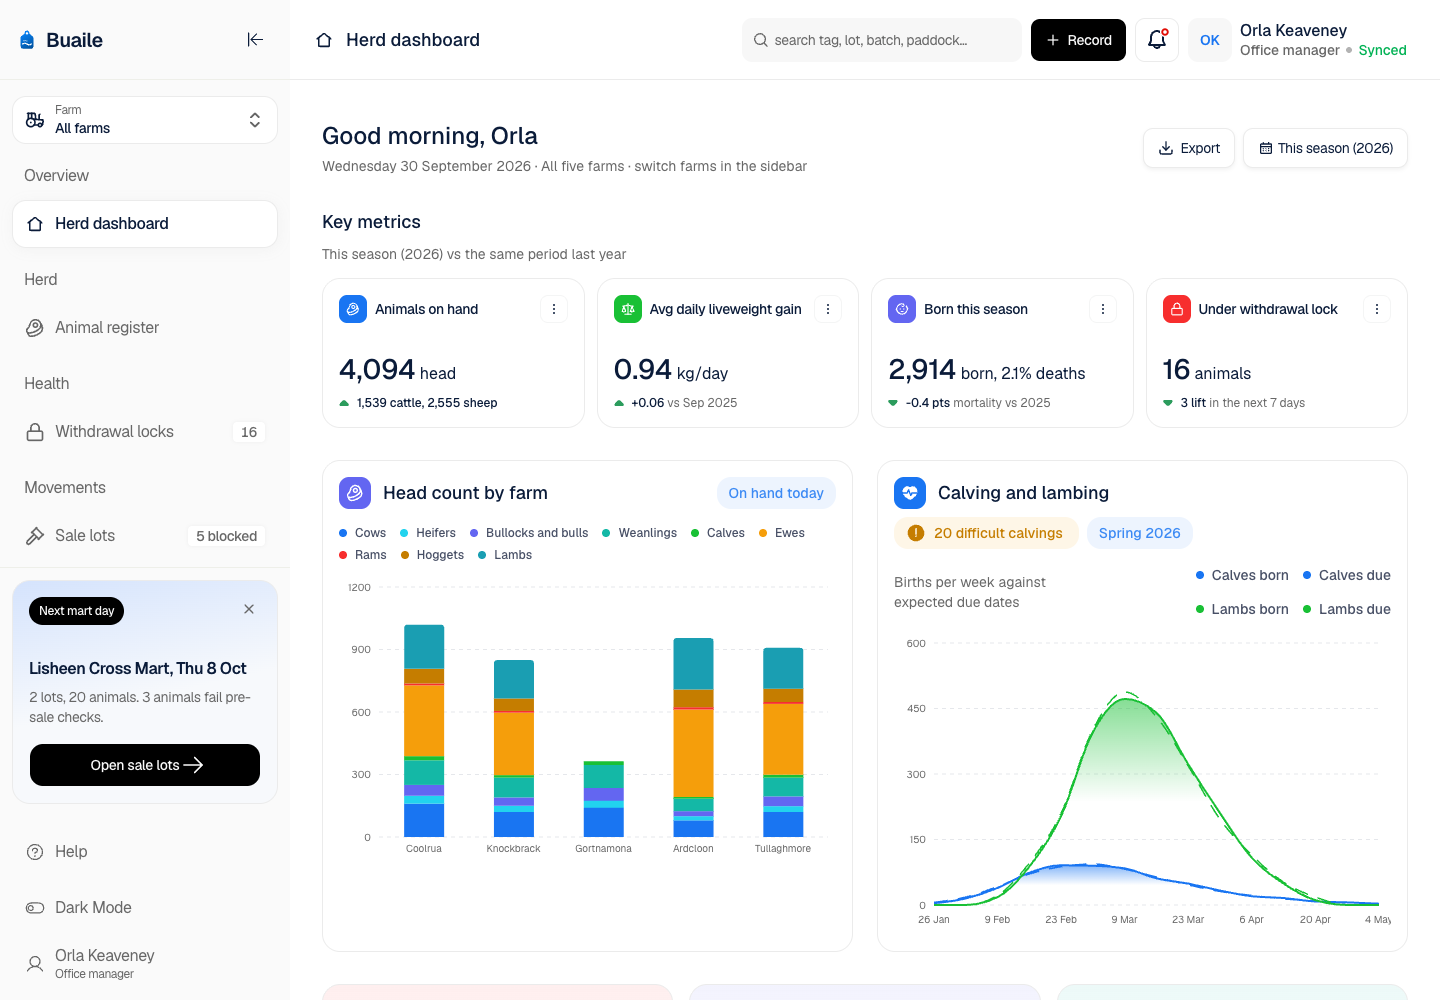
Task: Click the Gortnamona stacked bar
Action: [604, 799]
